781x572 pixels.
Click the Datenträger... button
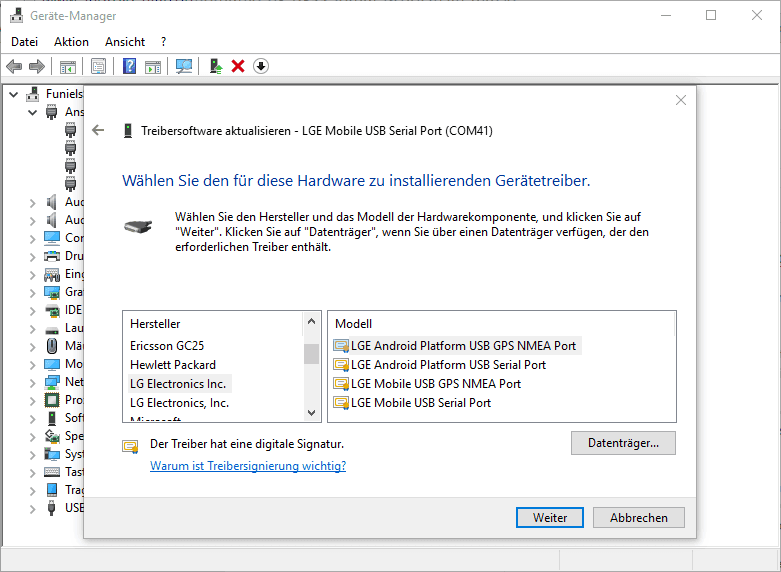click(x=623, y=443)
